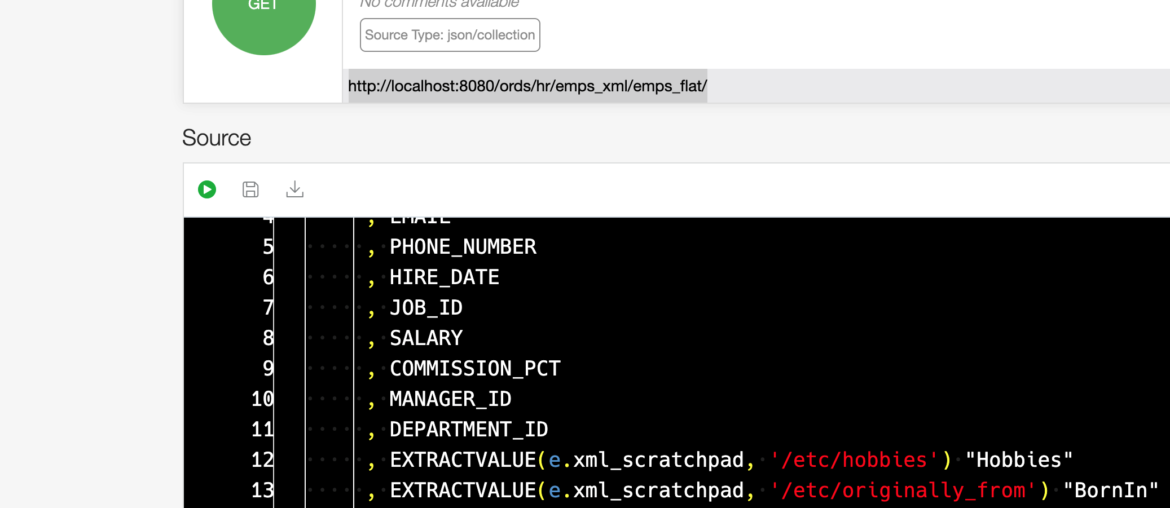Click DEPARTMENT_ID on line 11
This screenshot has width=1170, height=508.
(469, 430)
